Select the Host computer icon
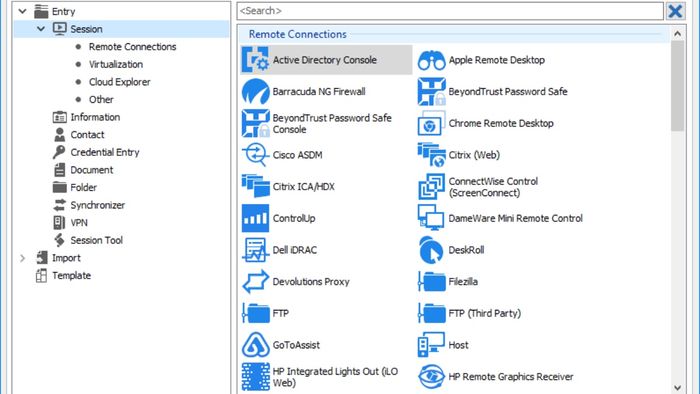Image resolution: width=700 pixels, height=394 pixels. 431,345
